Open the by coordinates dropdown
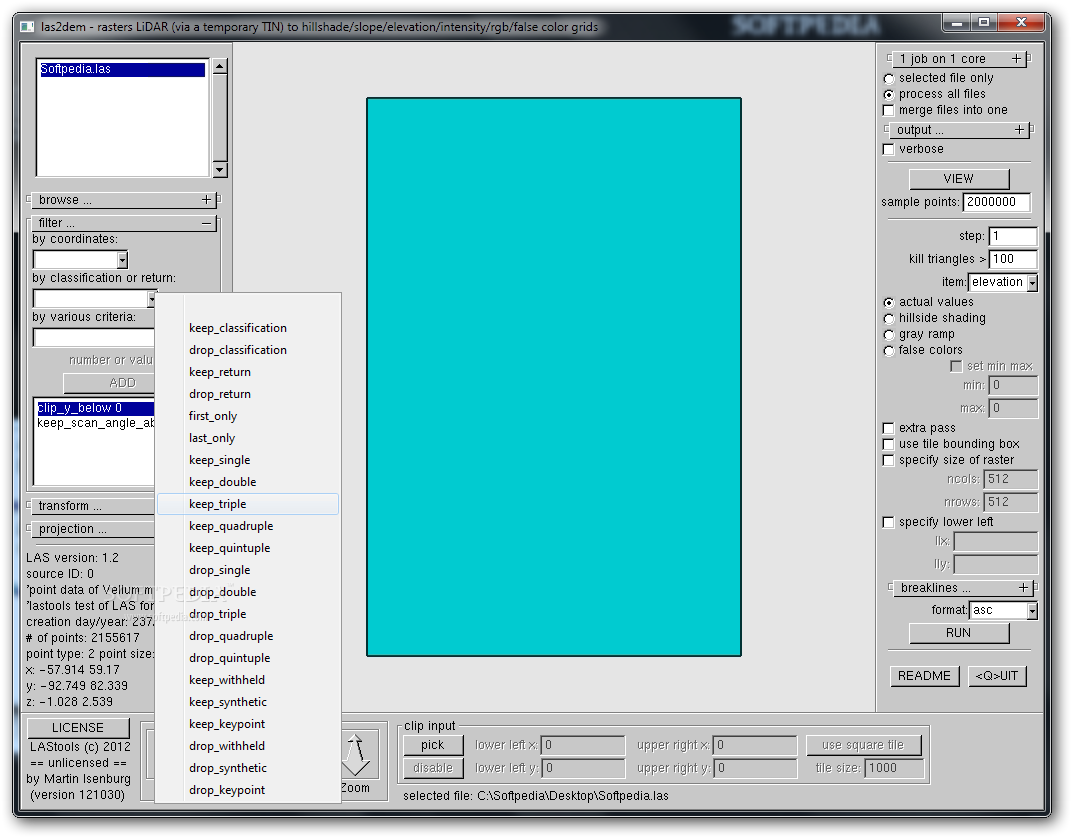 pyautogui.click(x=122, y=260)
